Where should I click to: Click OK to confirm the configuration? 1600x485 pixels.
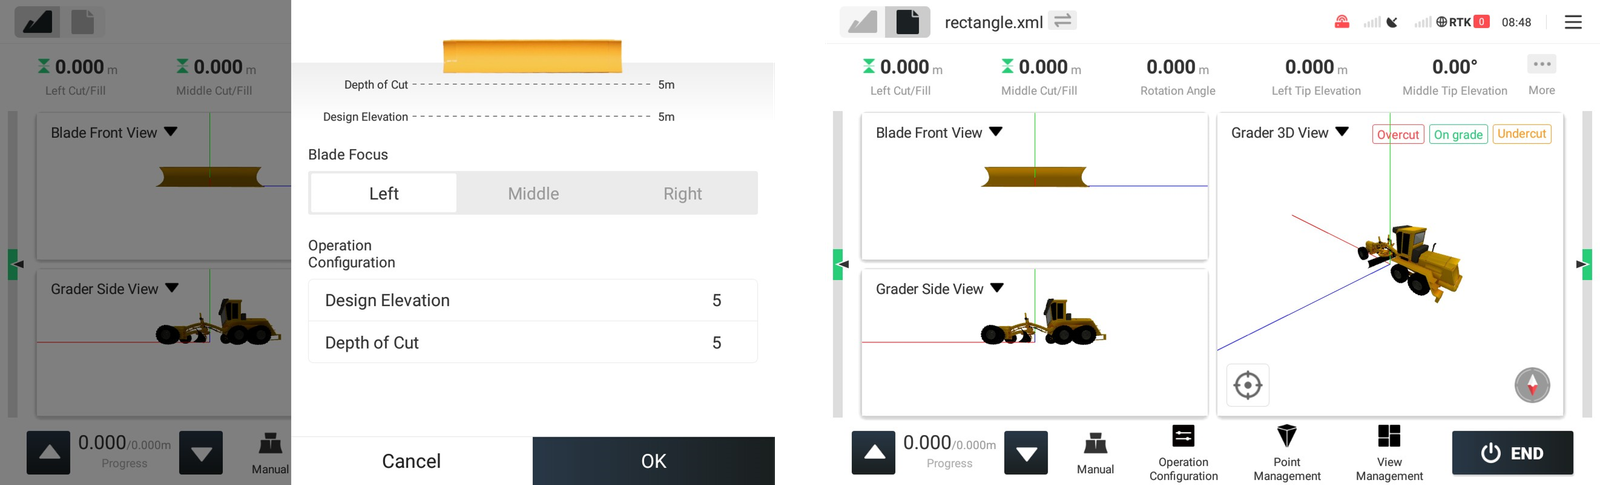pos(653,461)
